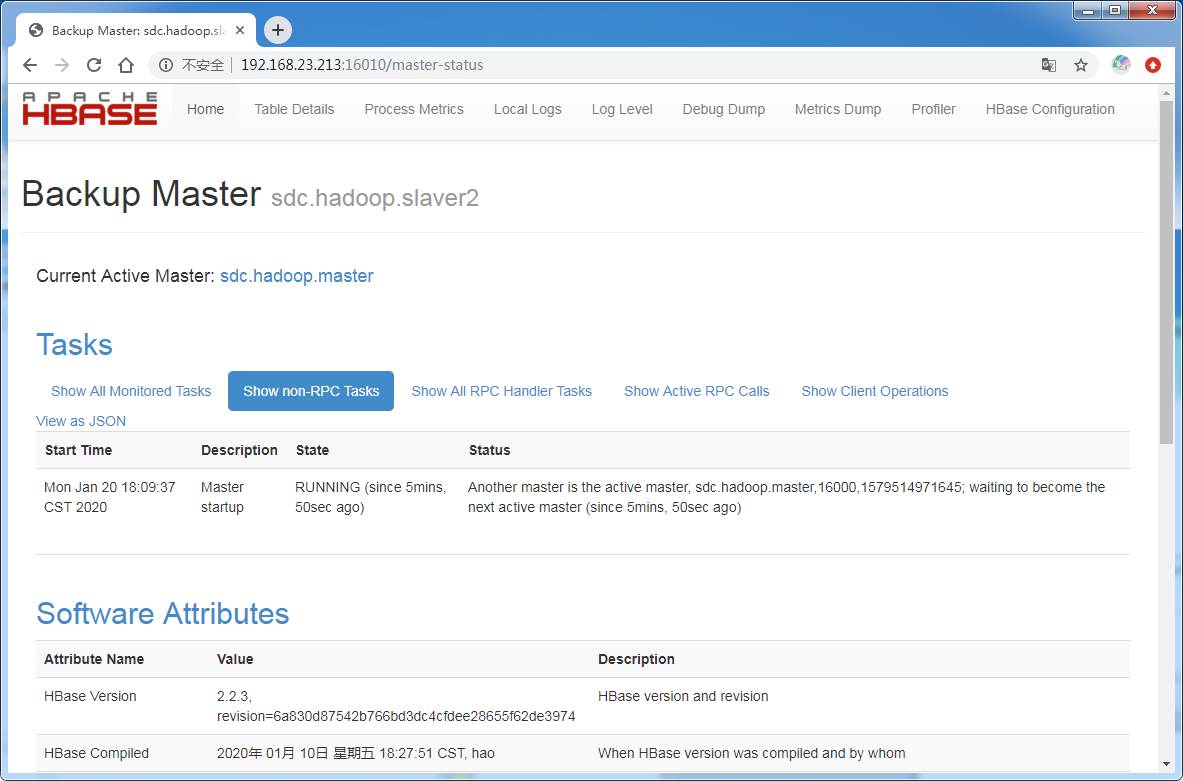Open Process Metrics page
This screenshot has width=1183, height=781.
click(x=414, y=109)
